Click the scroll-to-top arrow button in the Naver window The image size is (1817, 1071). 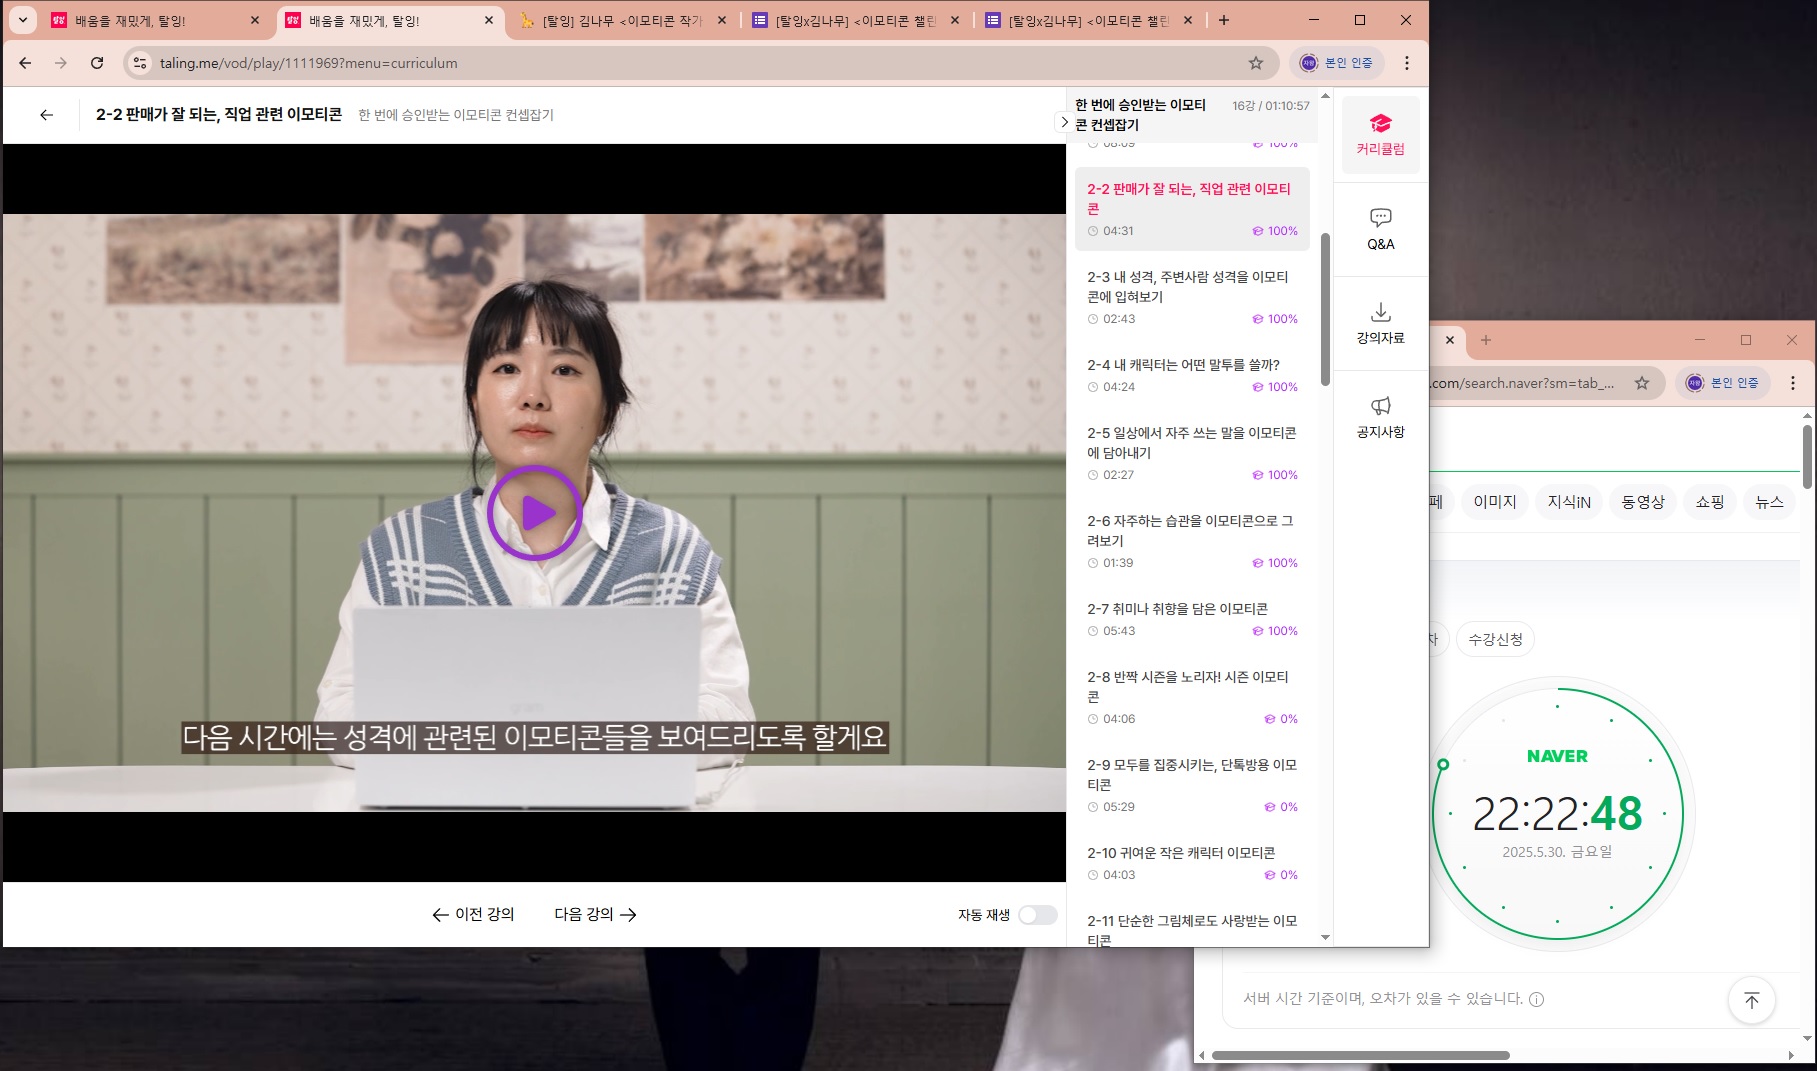point(1752,1000)
